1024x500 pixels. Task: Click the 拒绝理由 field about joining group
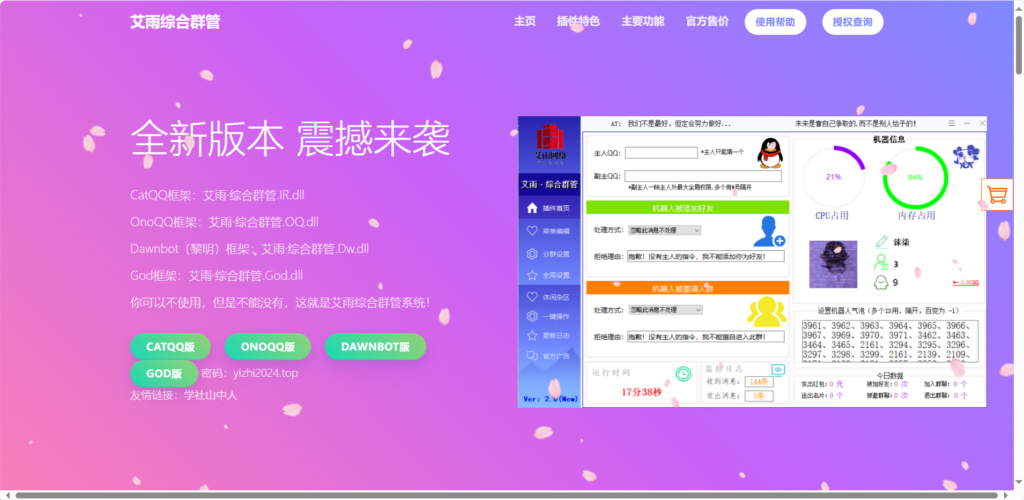tap(705, 337)
